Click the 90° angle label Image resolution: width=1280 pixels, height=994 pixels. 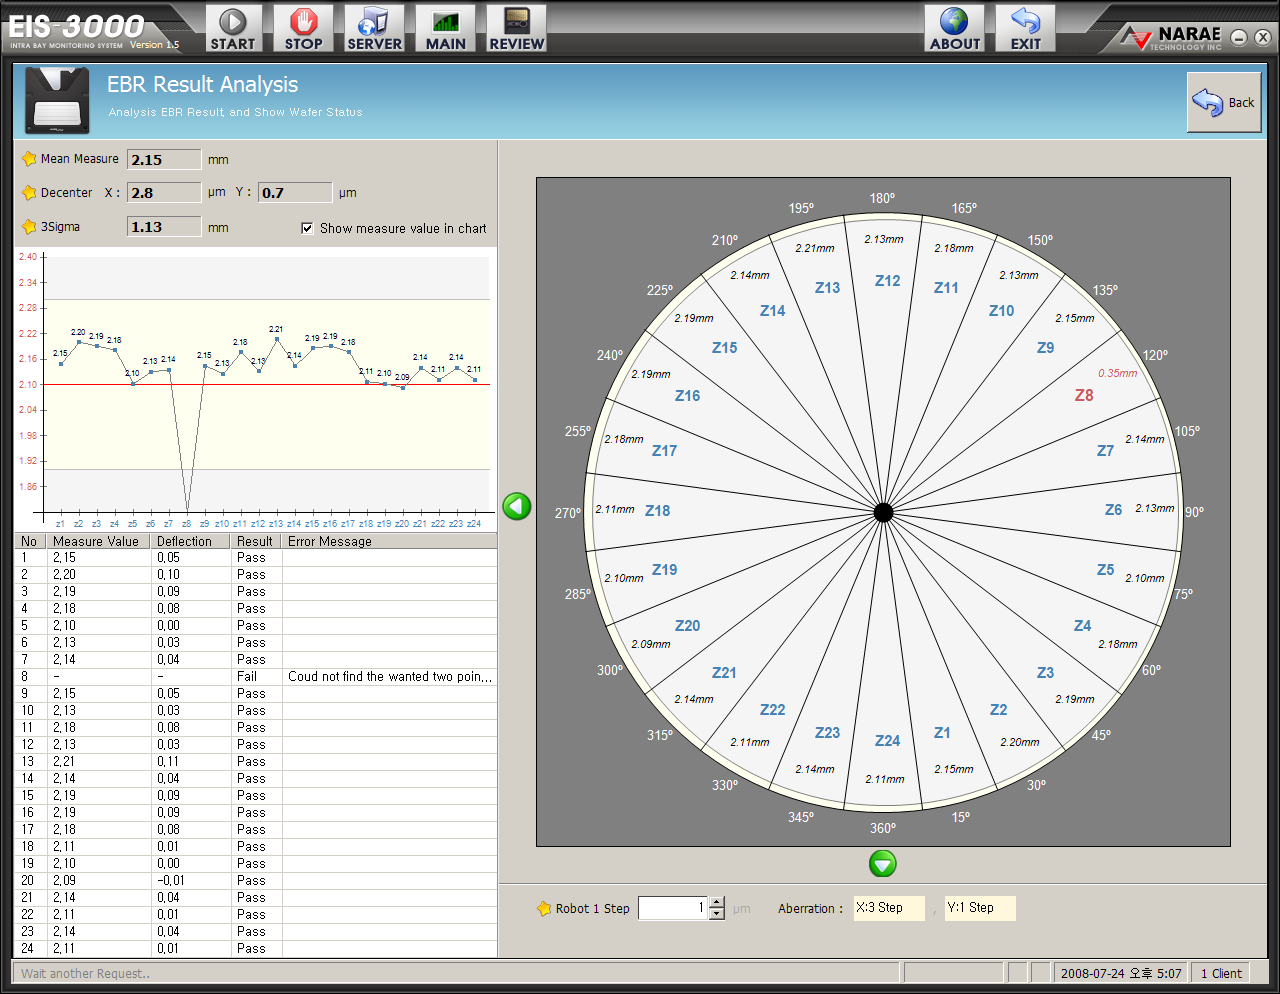pos(1195,512)
